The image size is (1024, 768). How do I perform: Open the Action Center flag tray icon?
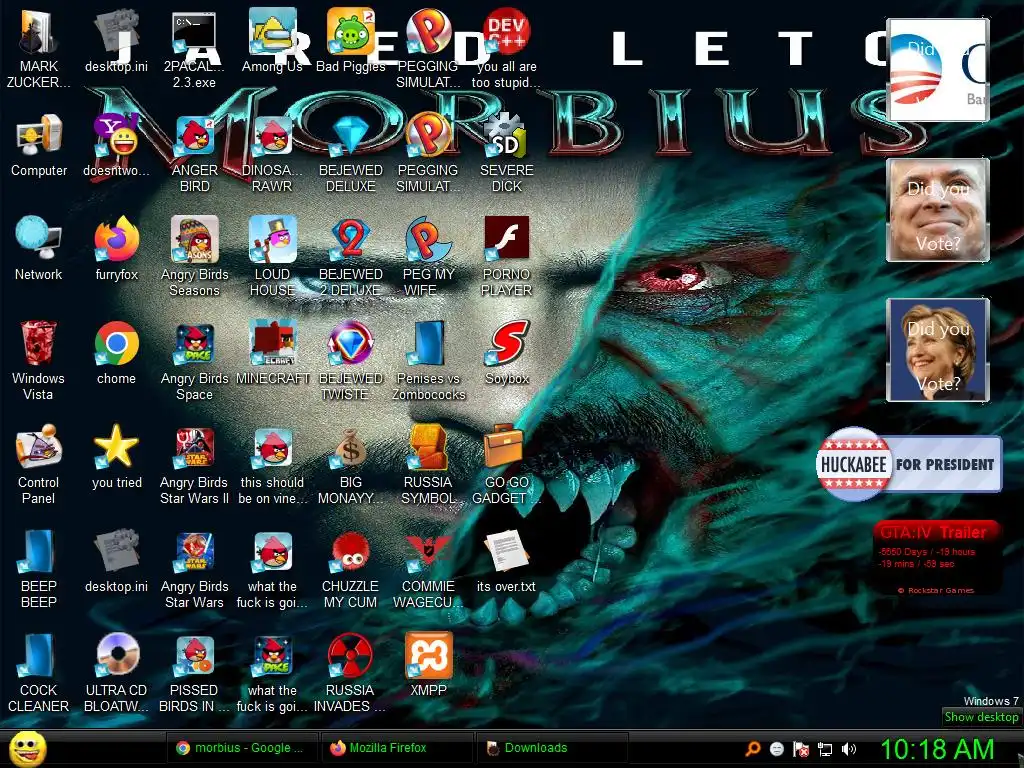tap(801, 748)
